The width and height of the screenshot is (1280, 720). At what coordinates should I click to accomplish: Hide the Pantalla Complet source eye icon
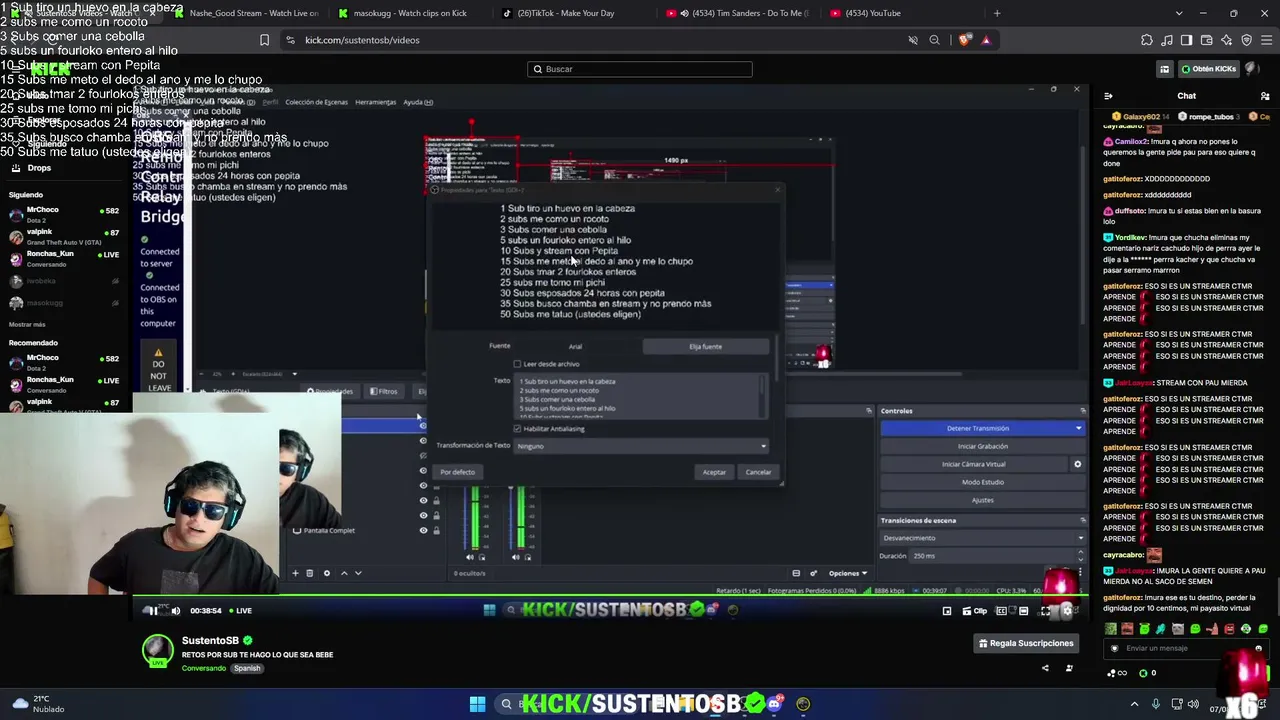[x=423, y=530]
